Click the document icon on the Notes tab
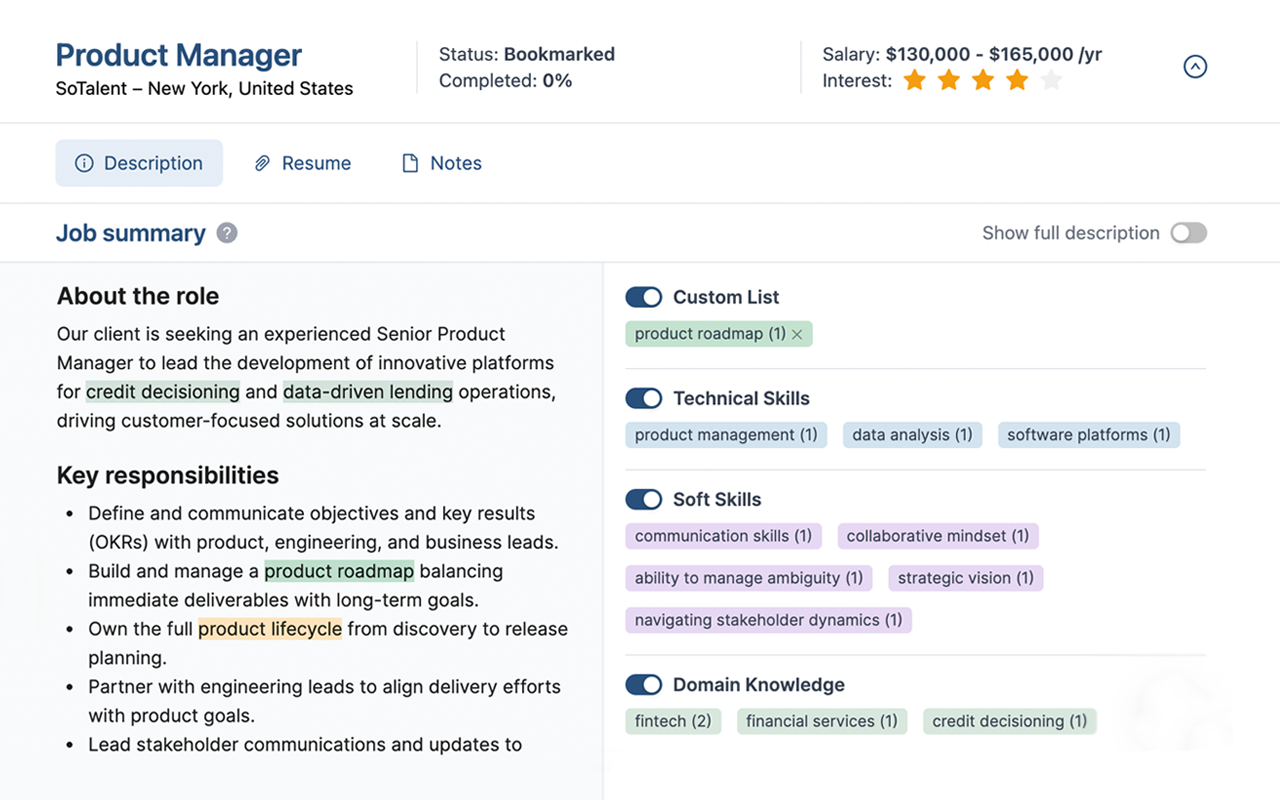Viewport: 1280px width, 800px height. pyautogui.click(x=408, y=162)
